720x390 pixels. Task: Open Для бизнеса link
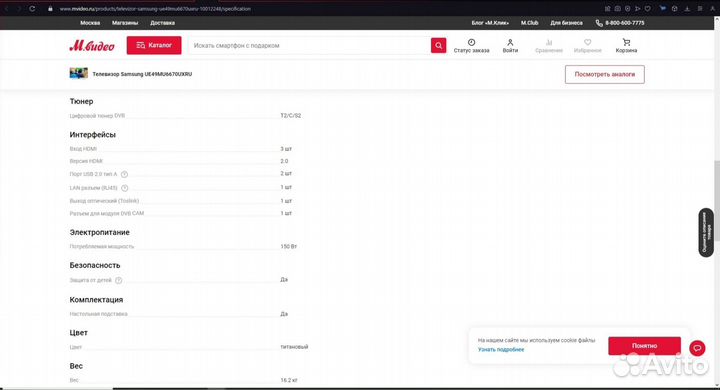point(567,23)
